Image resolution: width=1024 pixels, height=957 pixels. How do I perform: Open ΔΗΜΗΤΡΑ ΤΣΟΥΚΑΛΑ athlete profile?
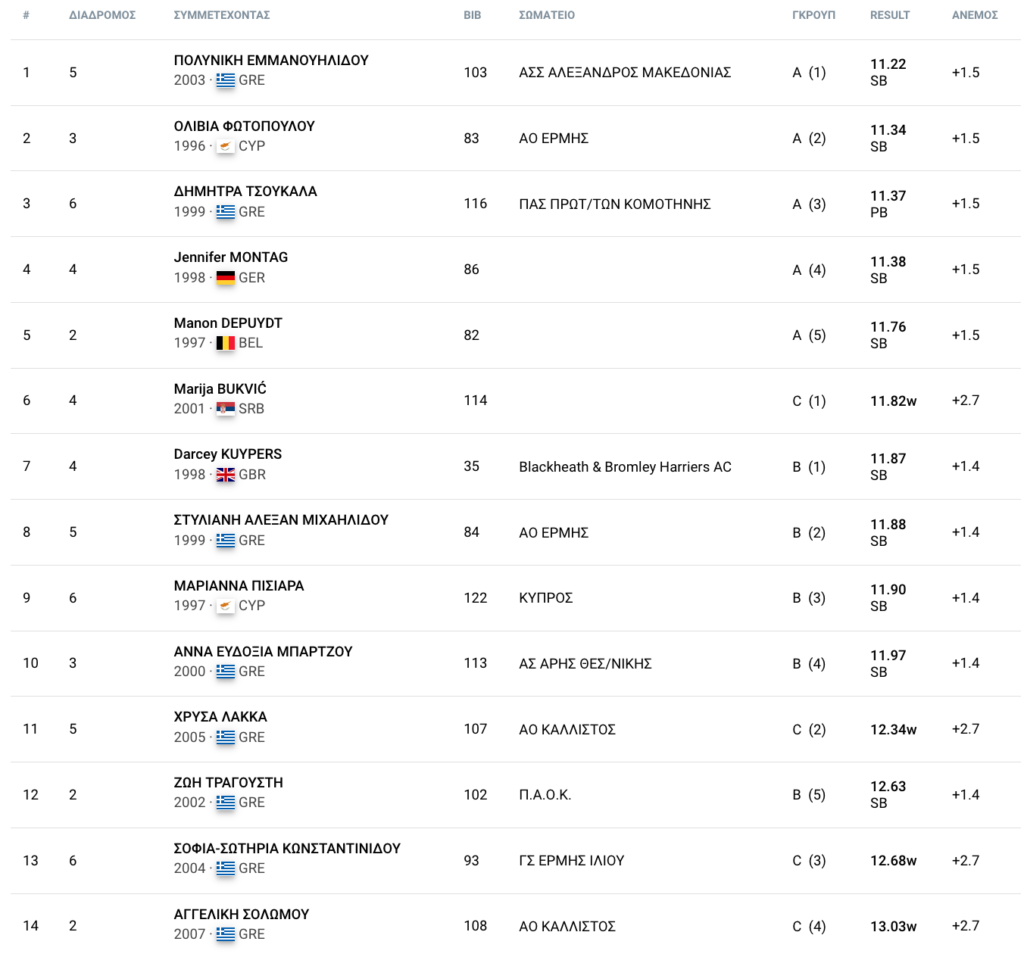pos(245,191)
